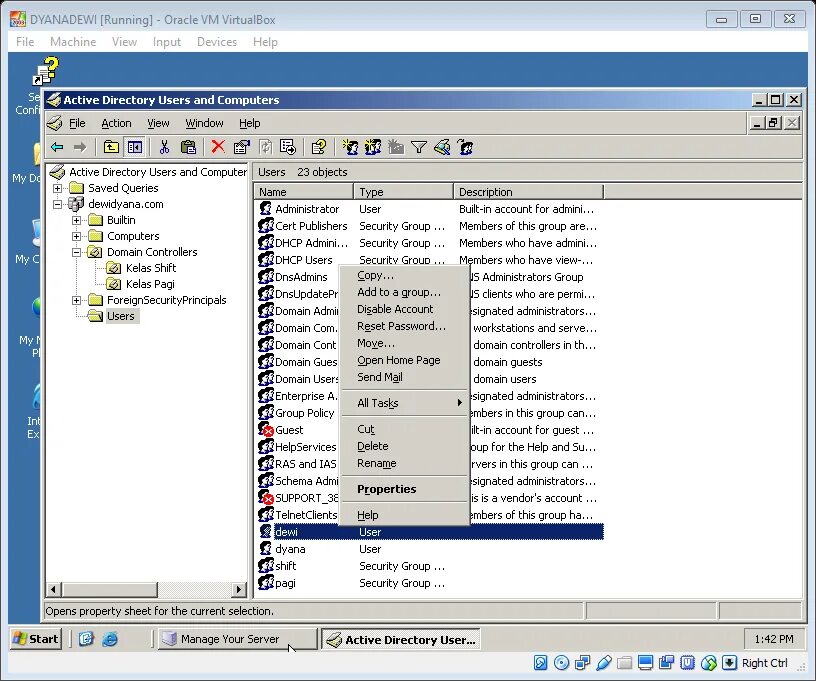Screen dimensions: 816x681
Task: Choose Rename in the context menu
Action: pos(404,463)
